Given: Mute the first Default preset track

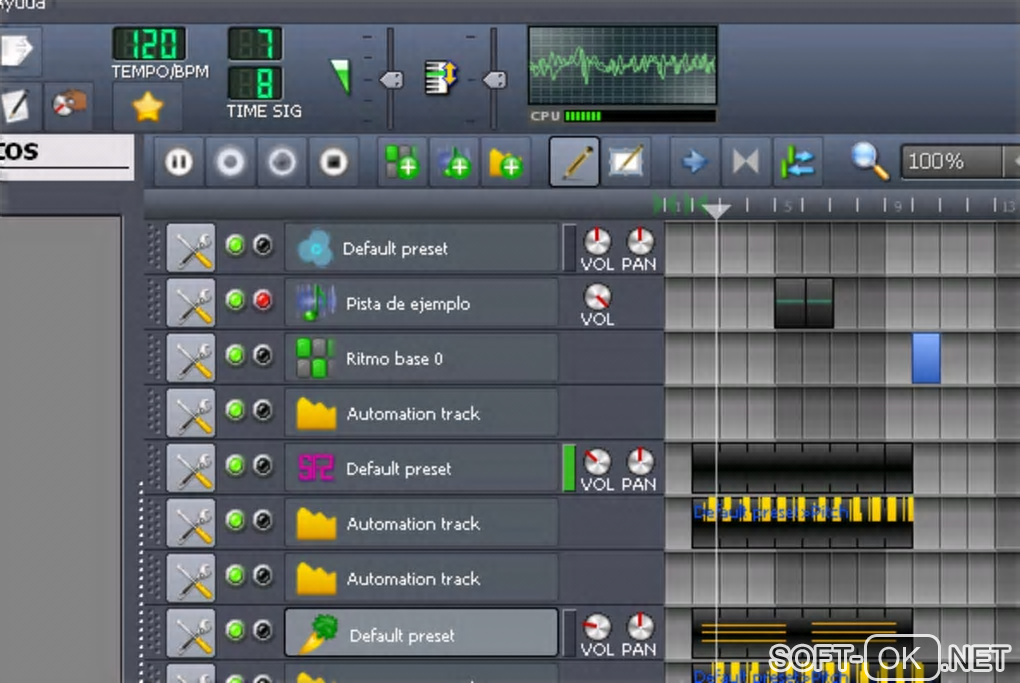Looking at the screenshot, I should coord(235,245).
